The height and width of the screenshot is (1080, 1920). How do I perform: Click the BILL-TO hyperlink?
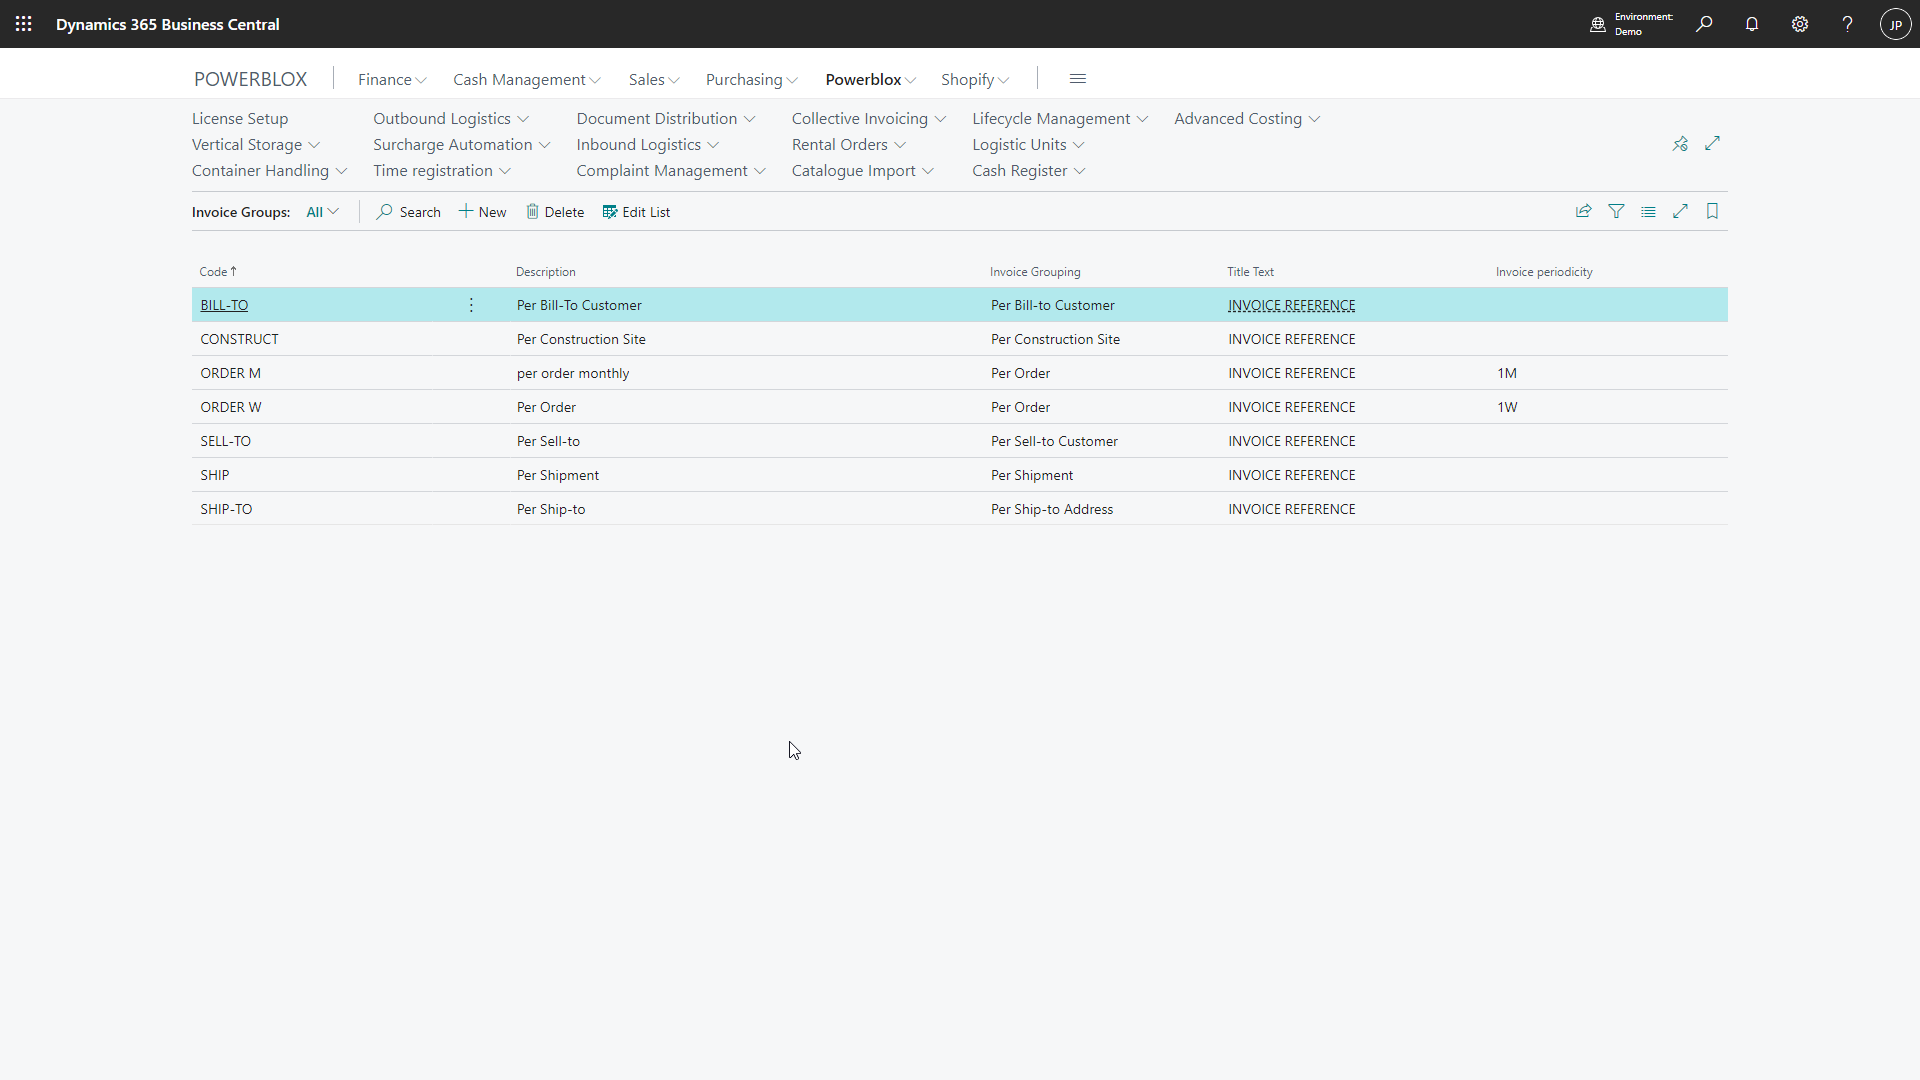224,305
